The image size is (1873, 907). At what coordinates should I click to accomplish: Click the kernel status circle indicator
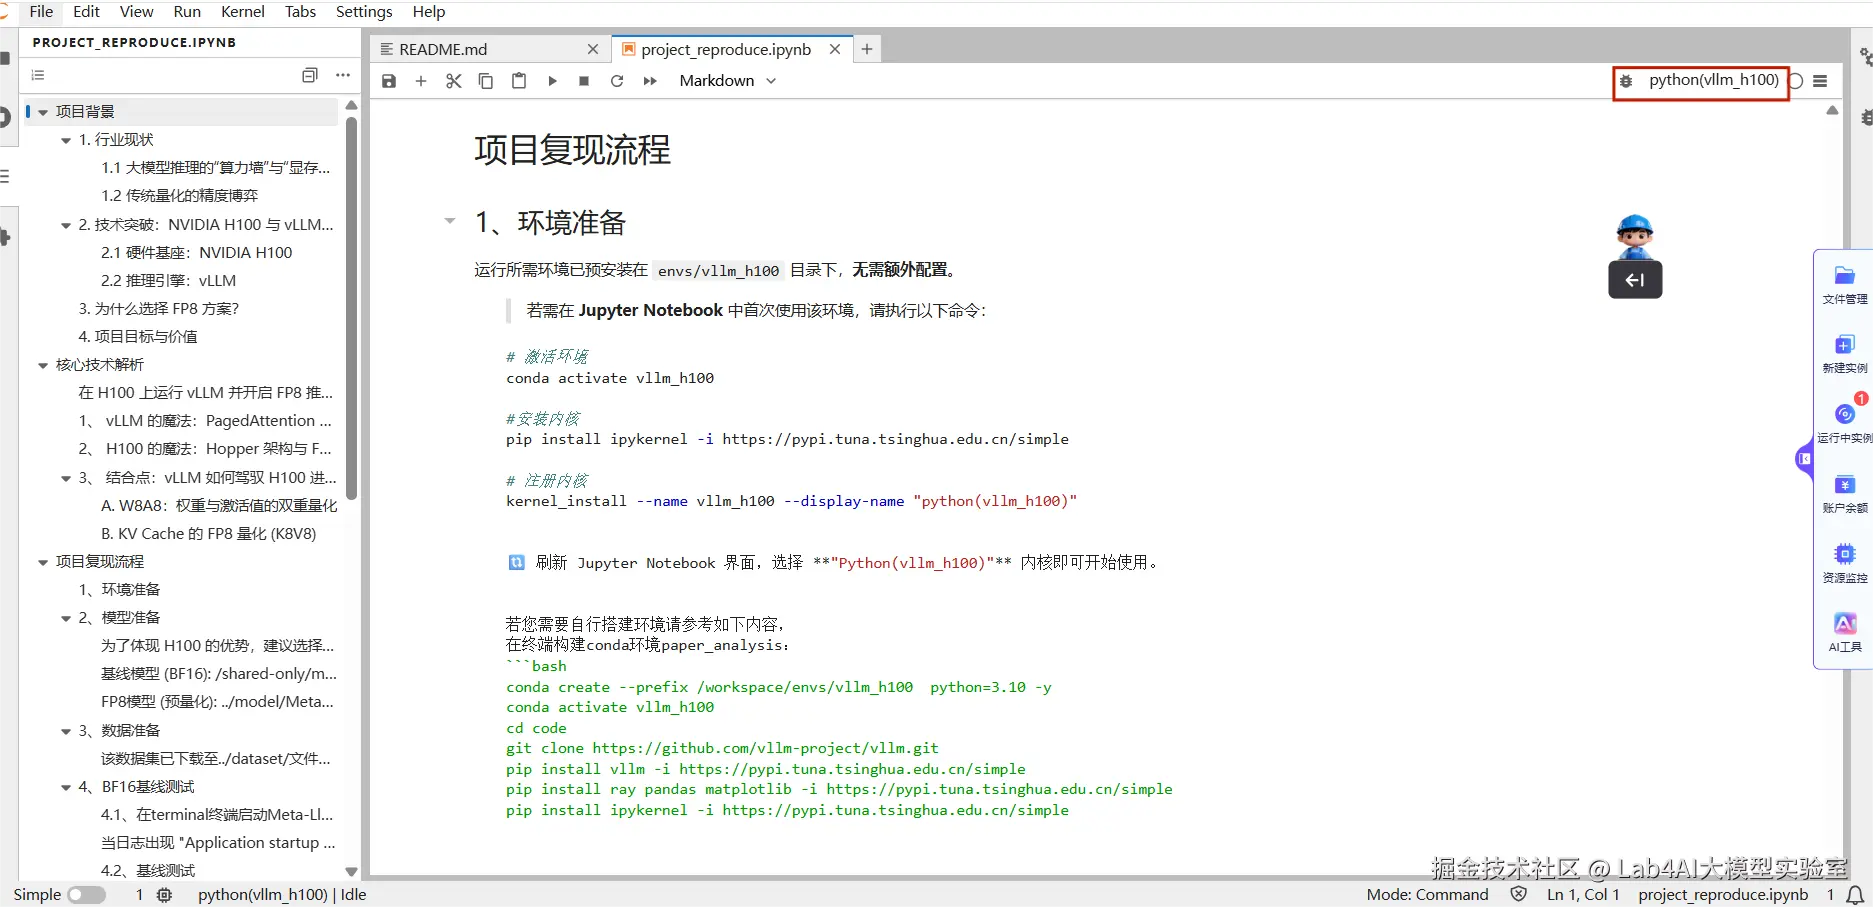tap(1796, 81)
